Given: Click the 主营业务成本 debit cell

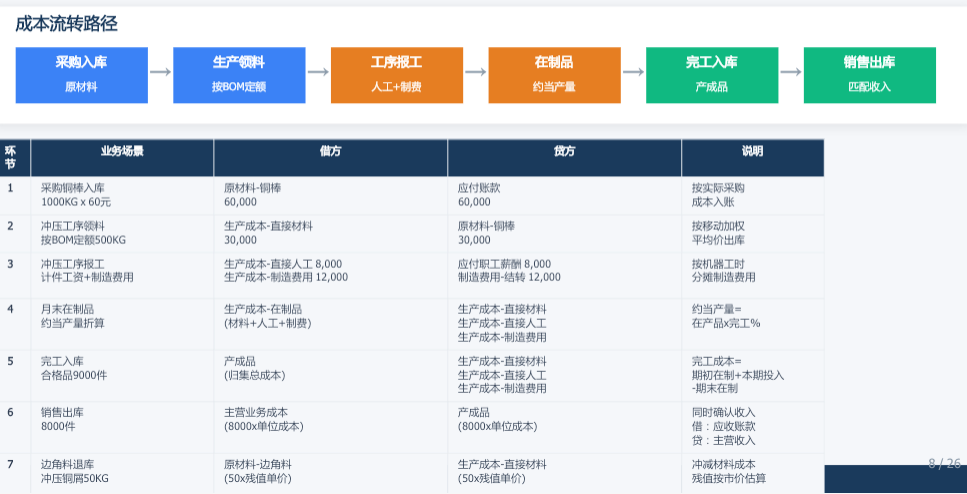Looking at the screenshot, I should [x=331, y=427].
